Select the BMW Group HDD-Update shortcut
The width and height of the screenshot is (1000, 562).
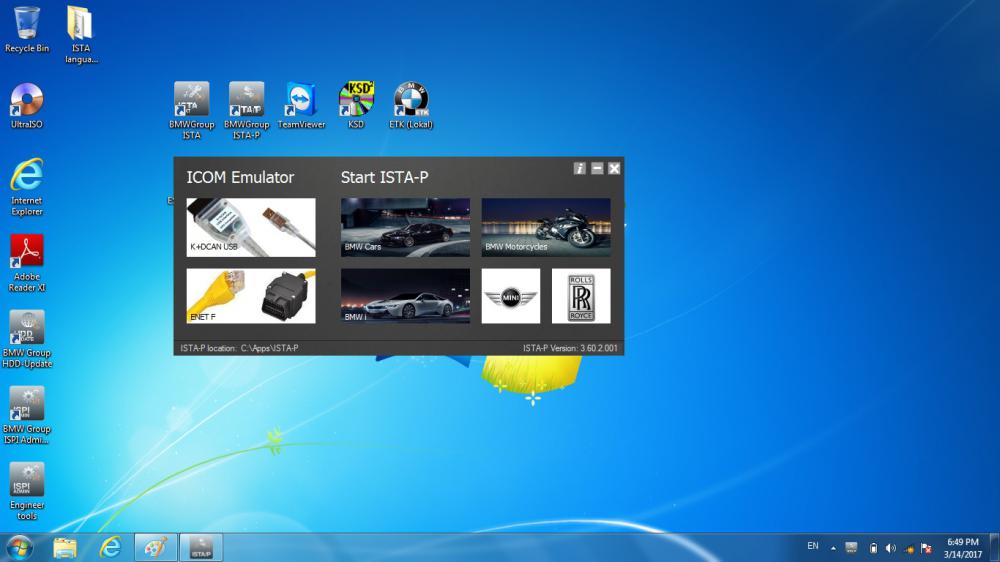pyautogui.click(x=27, y=339)
